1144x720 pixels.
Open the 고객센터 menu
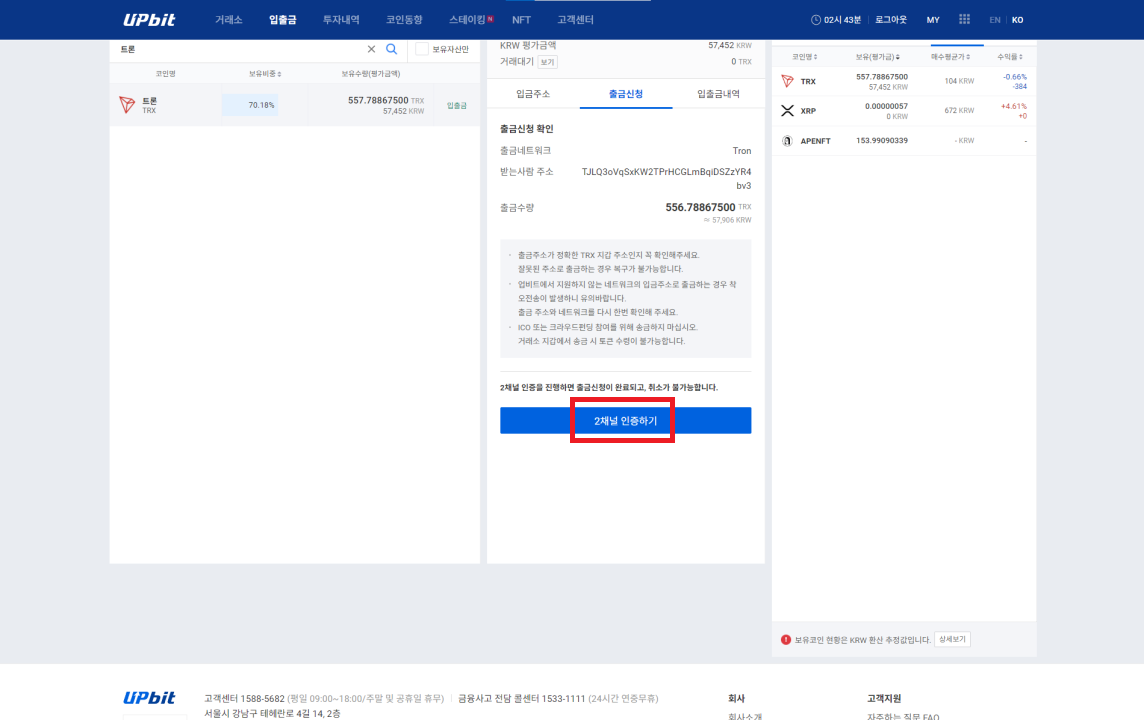coord(576,20)
